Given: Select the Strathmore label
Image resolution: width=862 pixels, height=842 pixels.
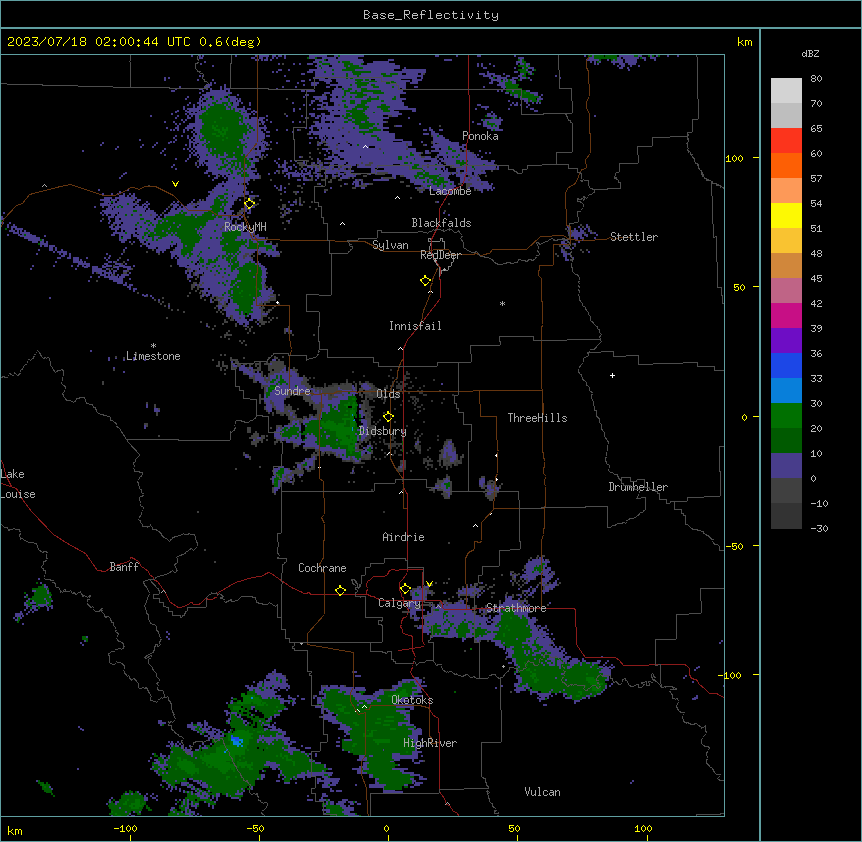Looking at the screenshot, I should click(x=516, y=608).
